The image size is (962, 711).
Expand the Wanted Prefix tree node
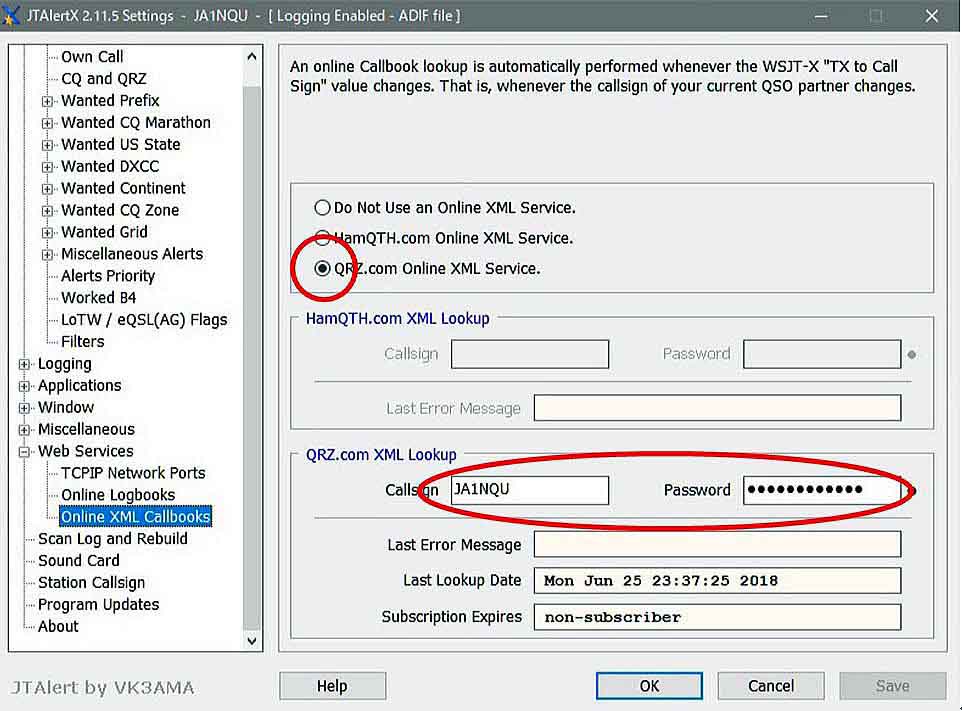tap(47, 101)
